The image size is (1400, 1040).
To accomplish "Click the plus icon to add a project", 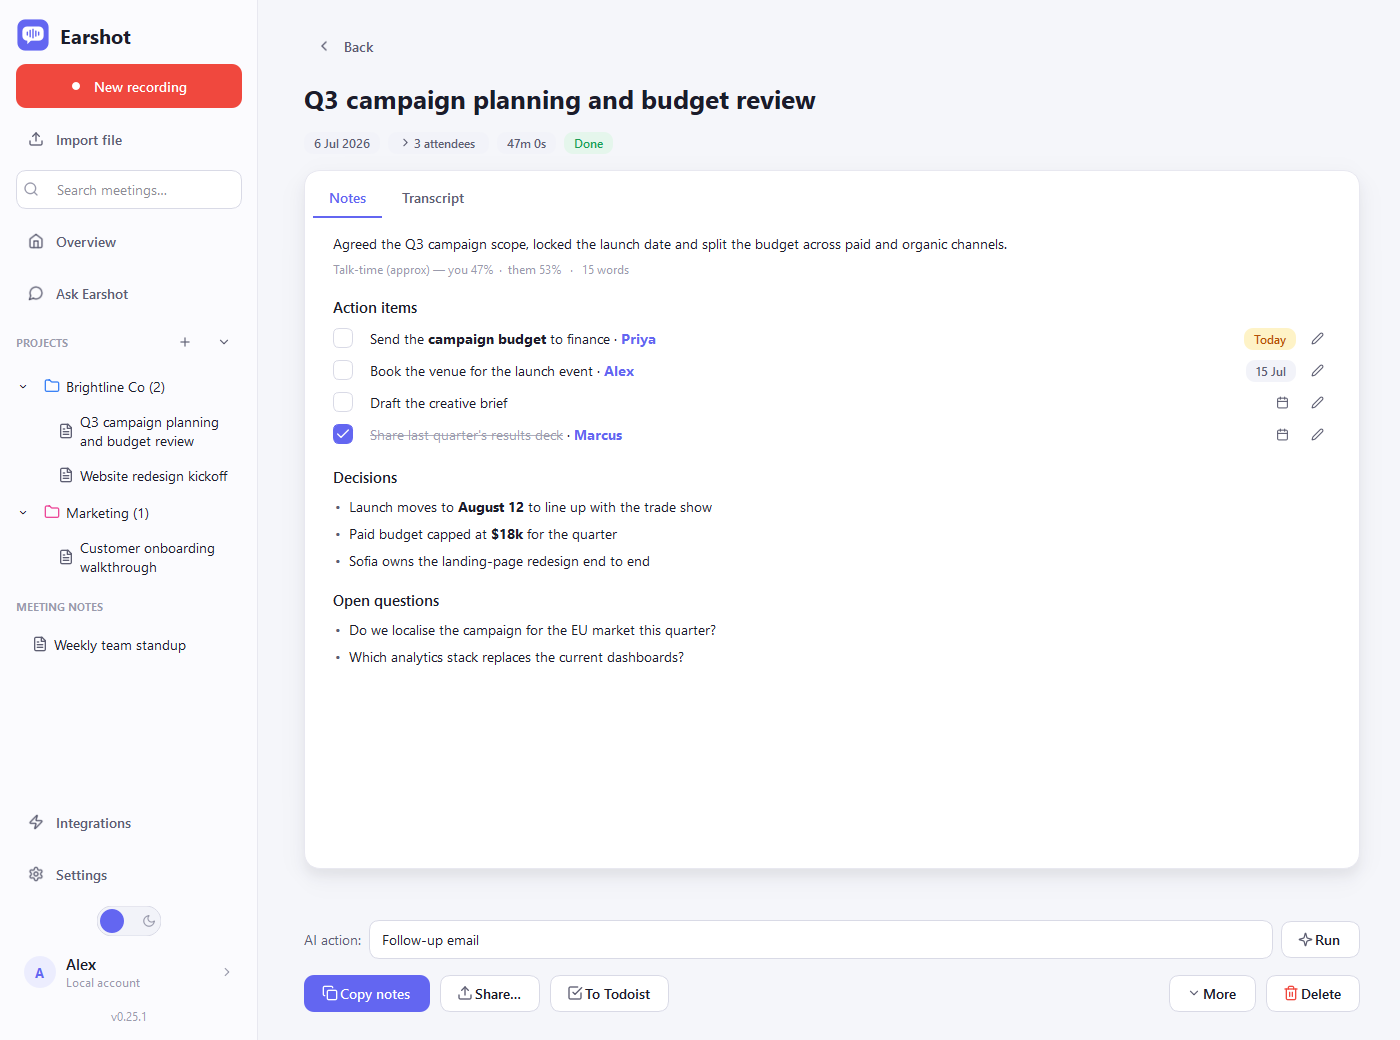I will point(185,342).
